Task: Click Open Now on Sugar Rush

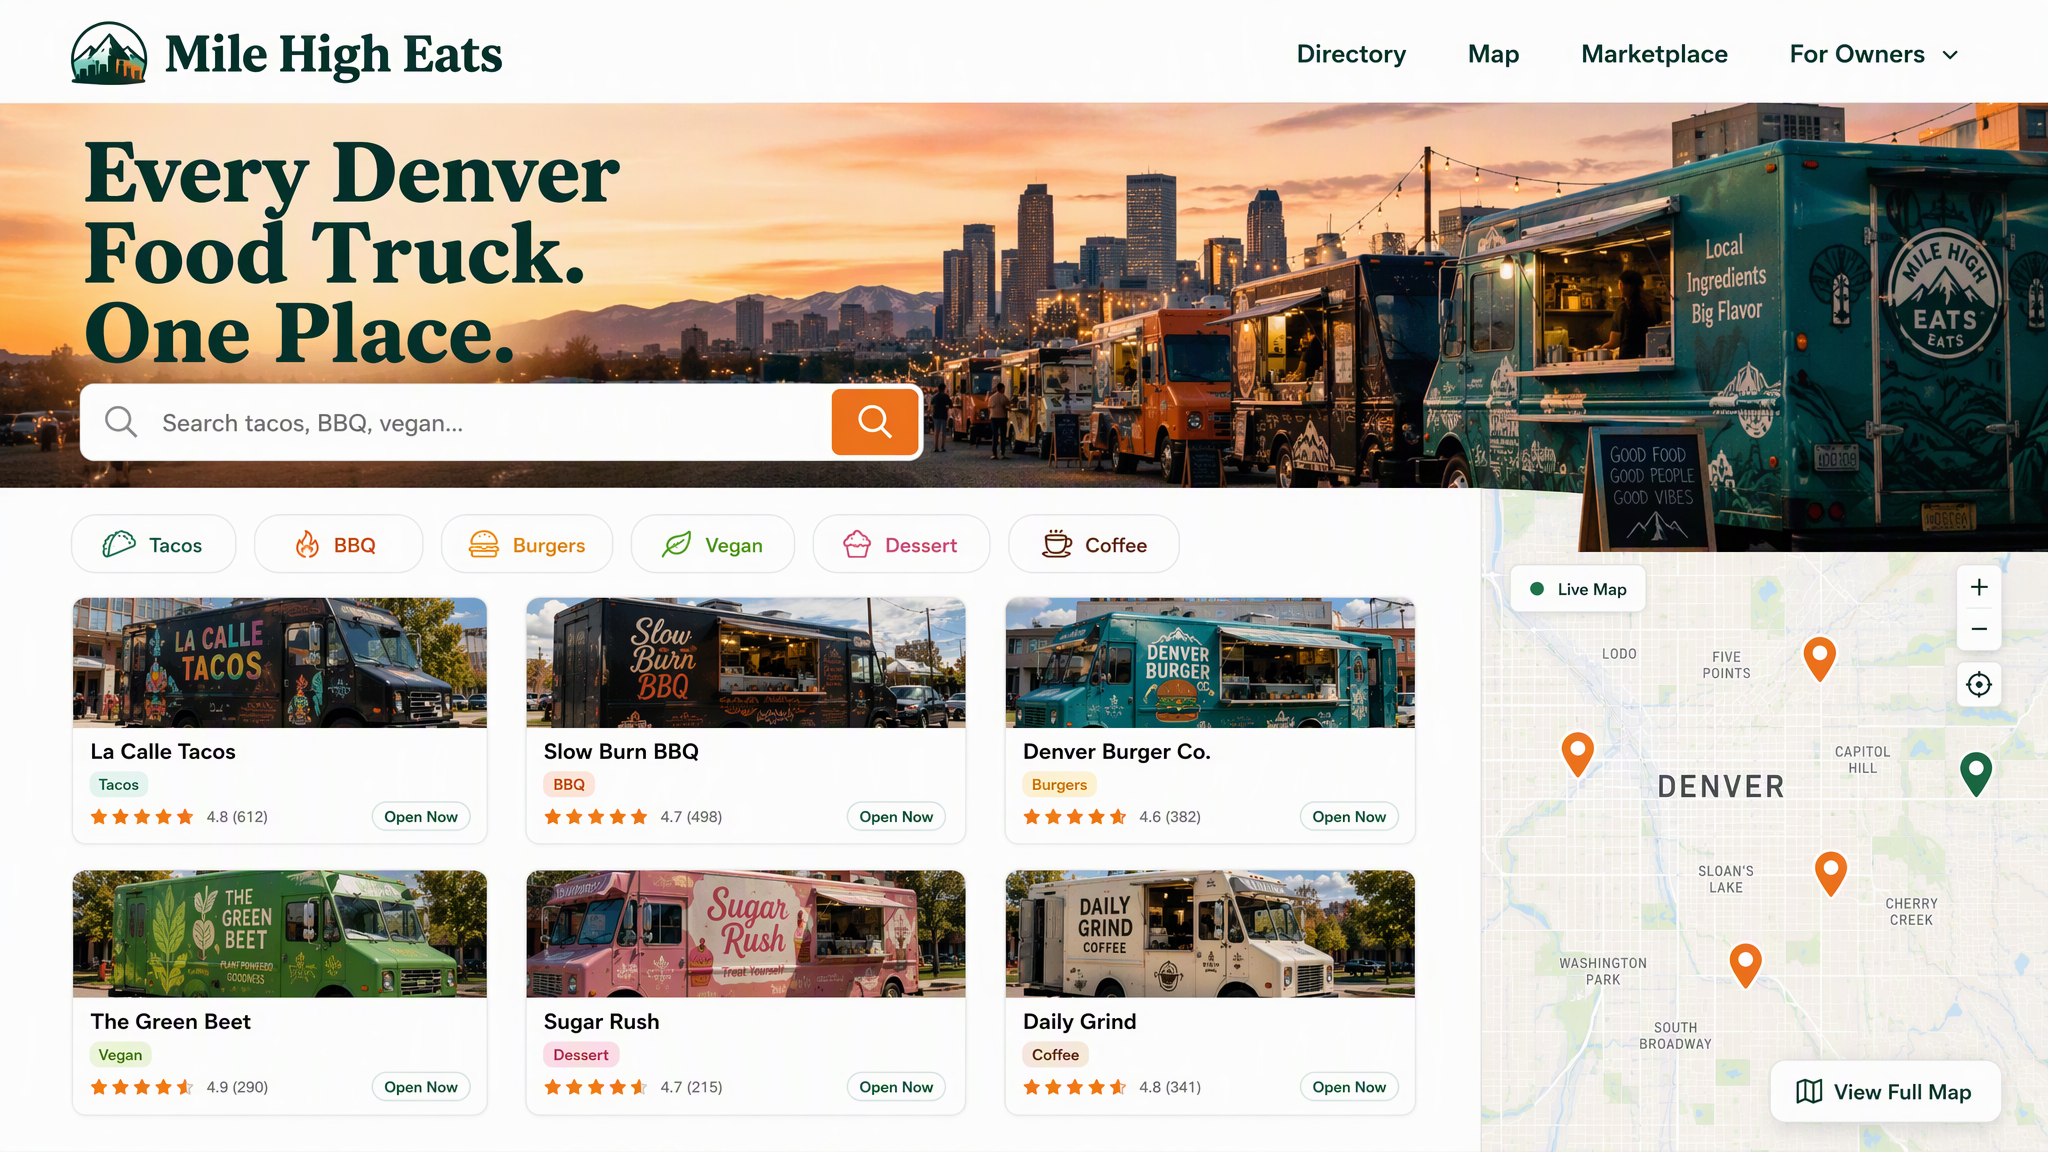Action: [896, 1086]
